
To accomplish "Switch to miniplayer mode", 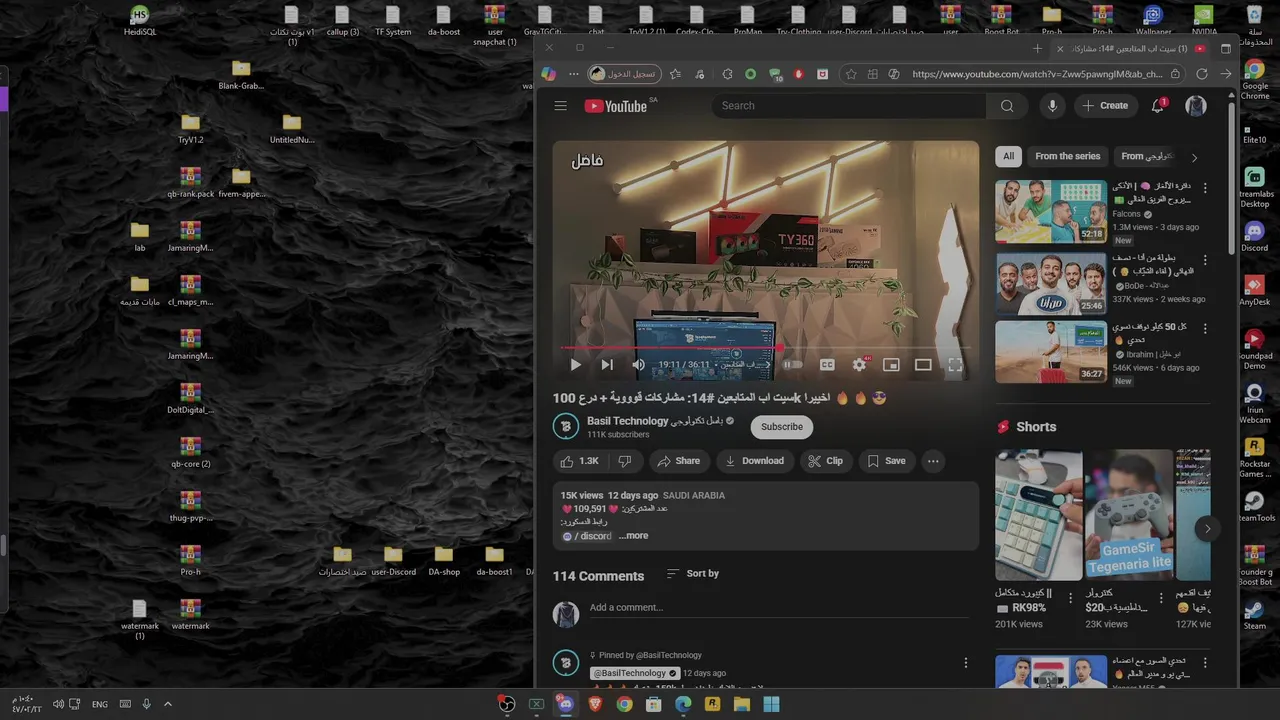I will click(891, 365).
